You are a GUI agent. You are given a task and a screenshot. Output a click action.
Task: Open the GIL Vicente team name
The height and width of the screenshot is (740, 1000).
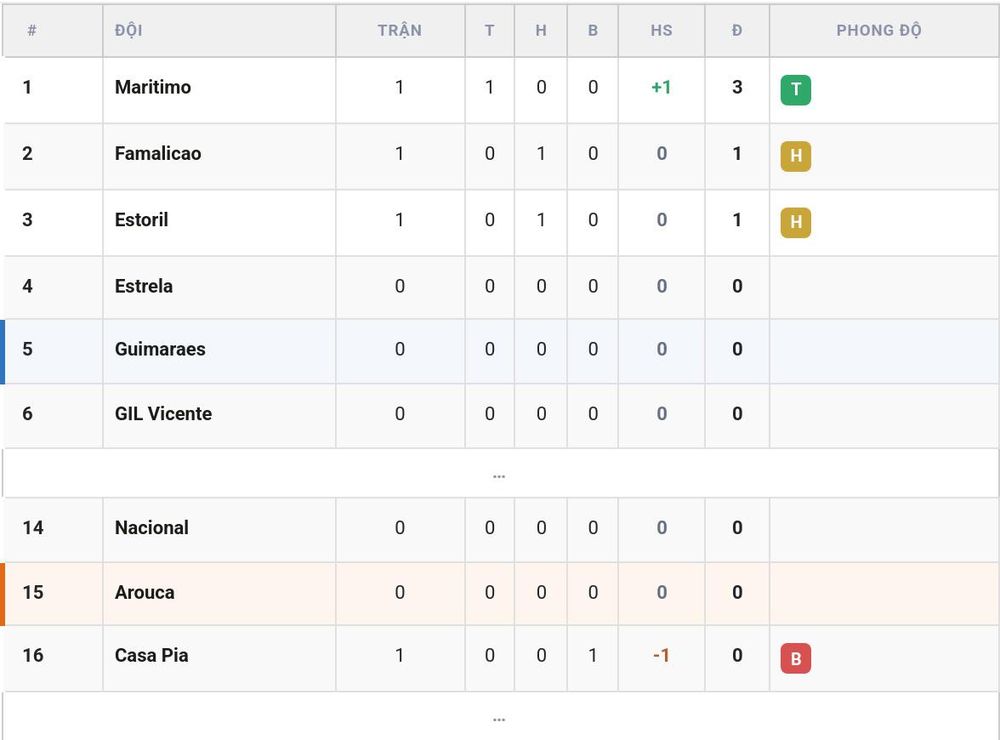coord(163,413)
